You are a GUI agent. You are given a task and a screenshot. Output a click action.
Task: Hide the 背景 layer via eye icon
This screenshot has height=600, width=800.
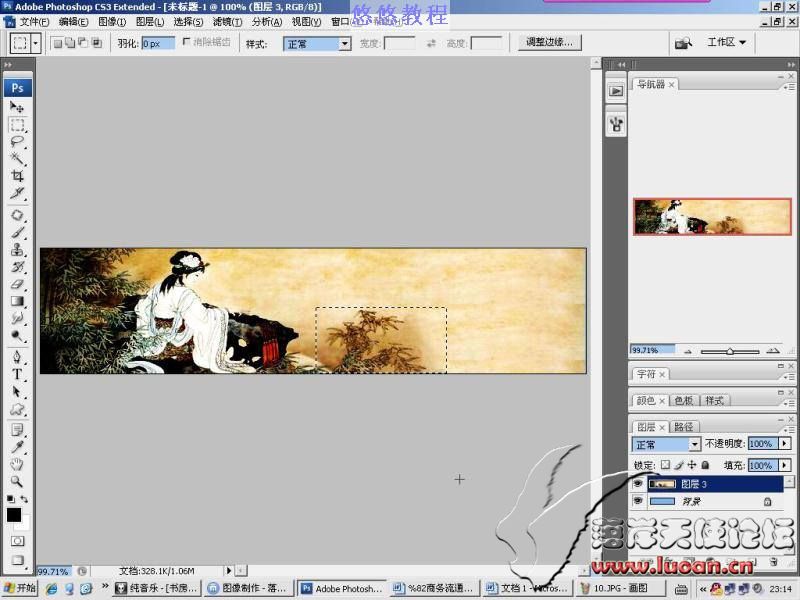[638, 501]
